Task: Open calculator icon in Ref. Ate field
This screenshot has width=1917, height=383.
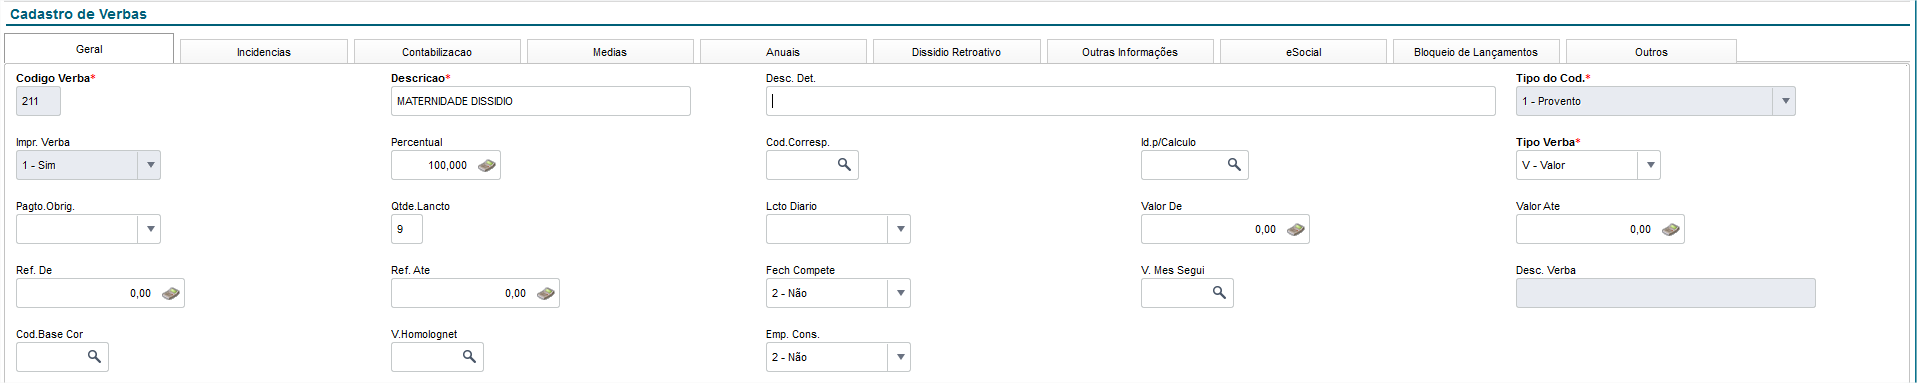Action: click(546, 293)
